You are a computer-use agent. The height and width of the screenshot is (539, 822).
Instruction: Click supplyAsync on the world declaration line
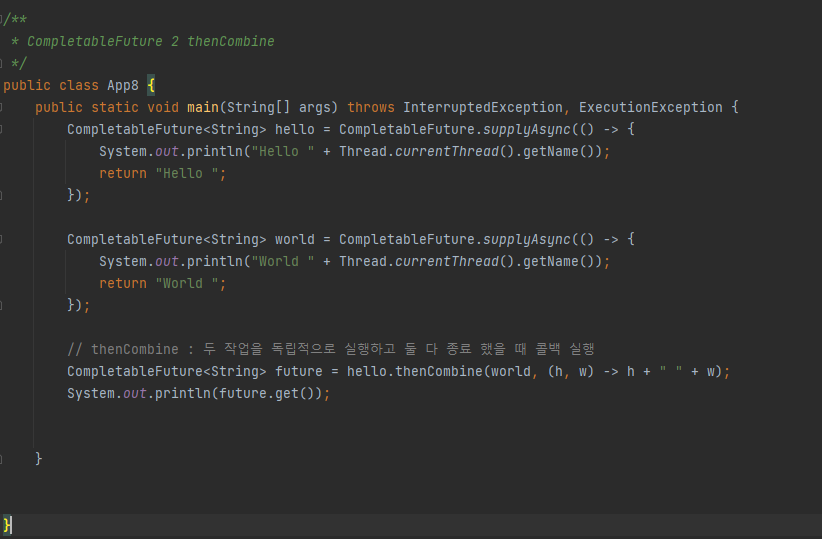(526, 240)
